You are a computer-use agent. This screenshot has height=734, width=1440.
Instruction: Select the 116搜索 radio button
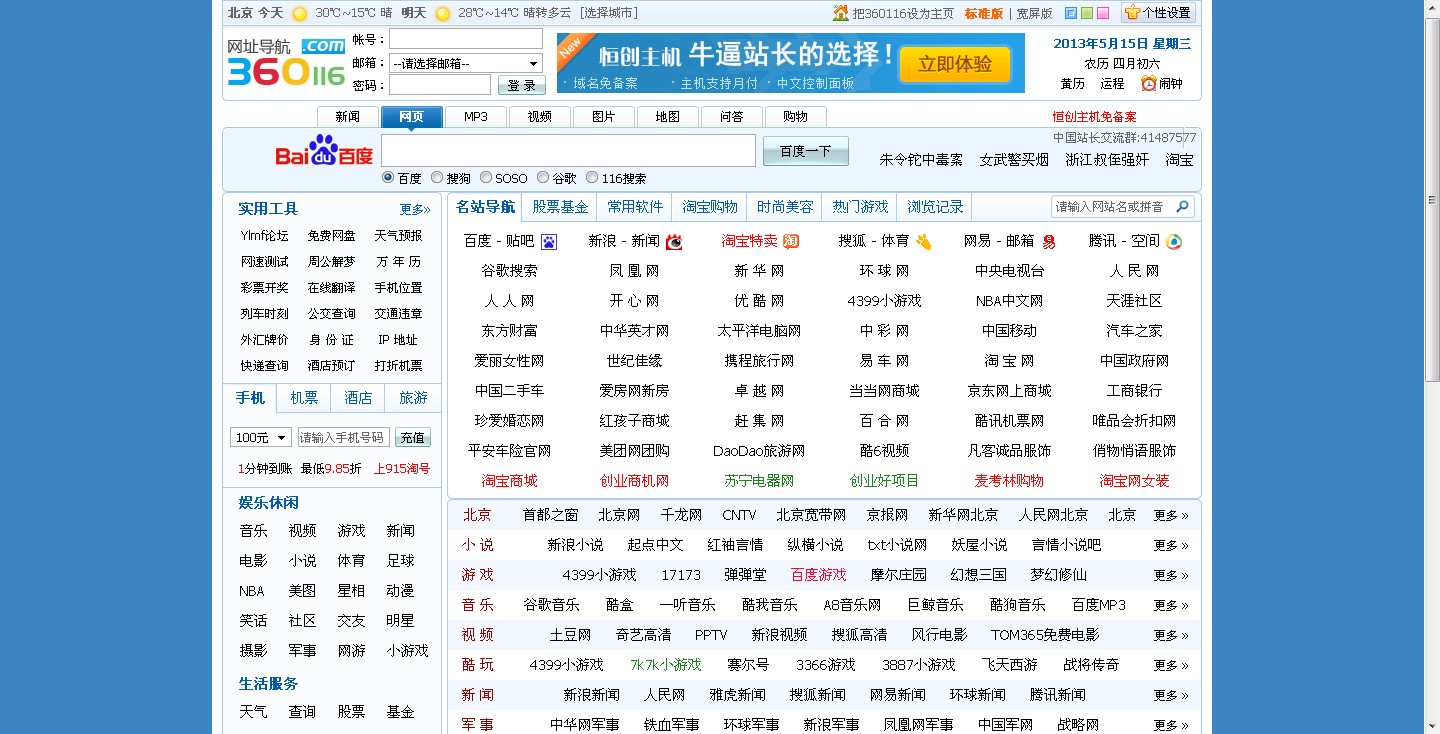click(x=593, y=178)
